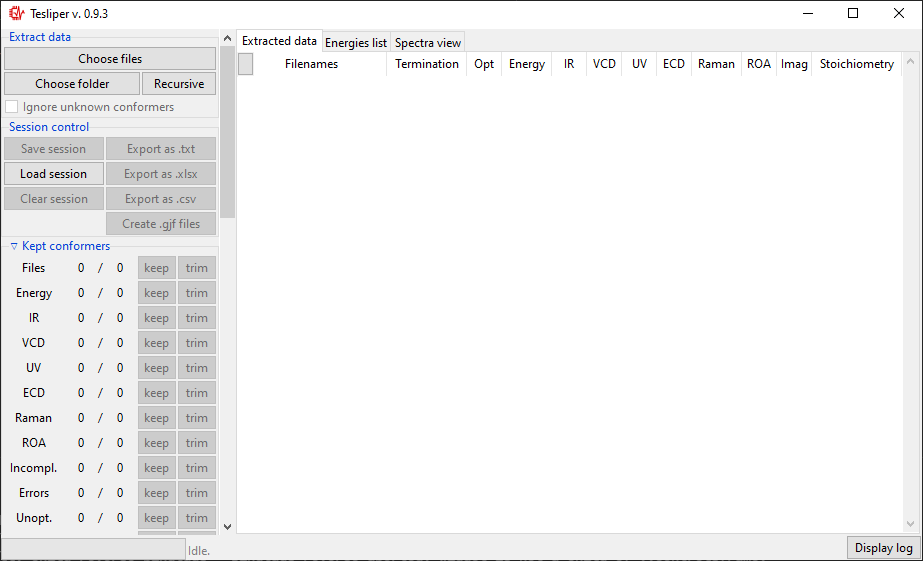Collapse the Kept conformers section
Viewport: 923px width, 561px height.
coord(14,246)
